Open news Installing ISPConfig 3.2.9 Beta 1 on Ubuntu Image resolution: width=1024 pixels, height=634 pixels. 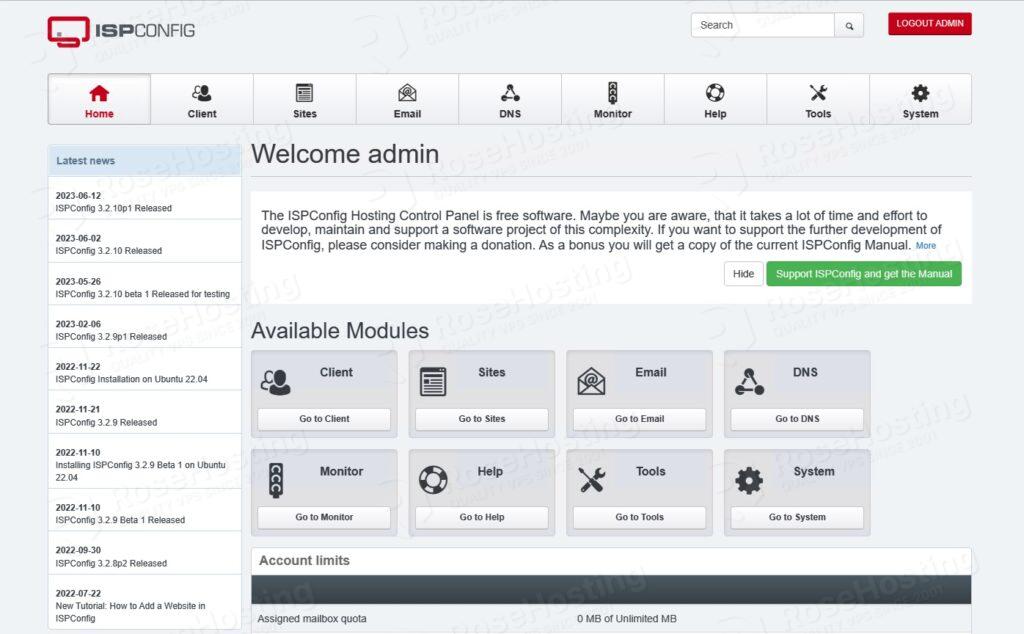click(140, 471)
